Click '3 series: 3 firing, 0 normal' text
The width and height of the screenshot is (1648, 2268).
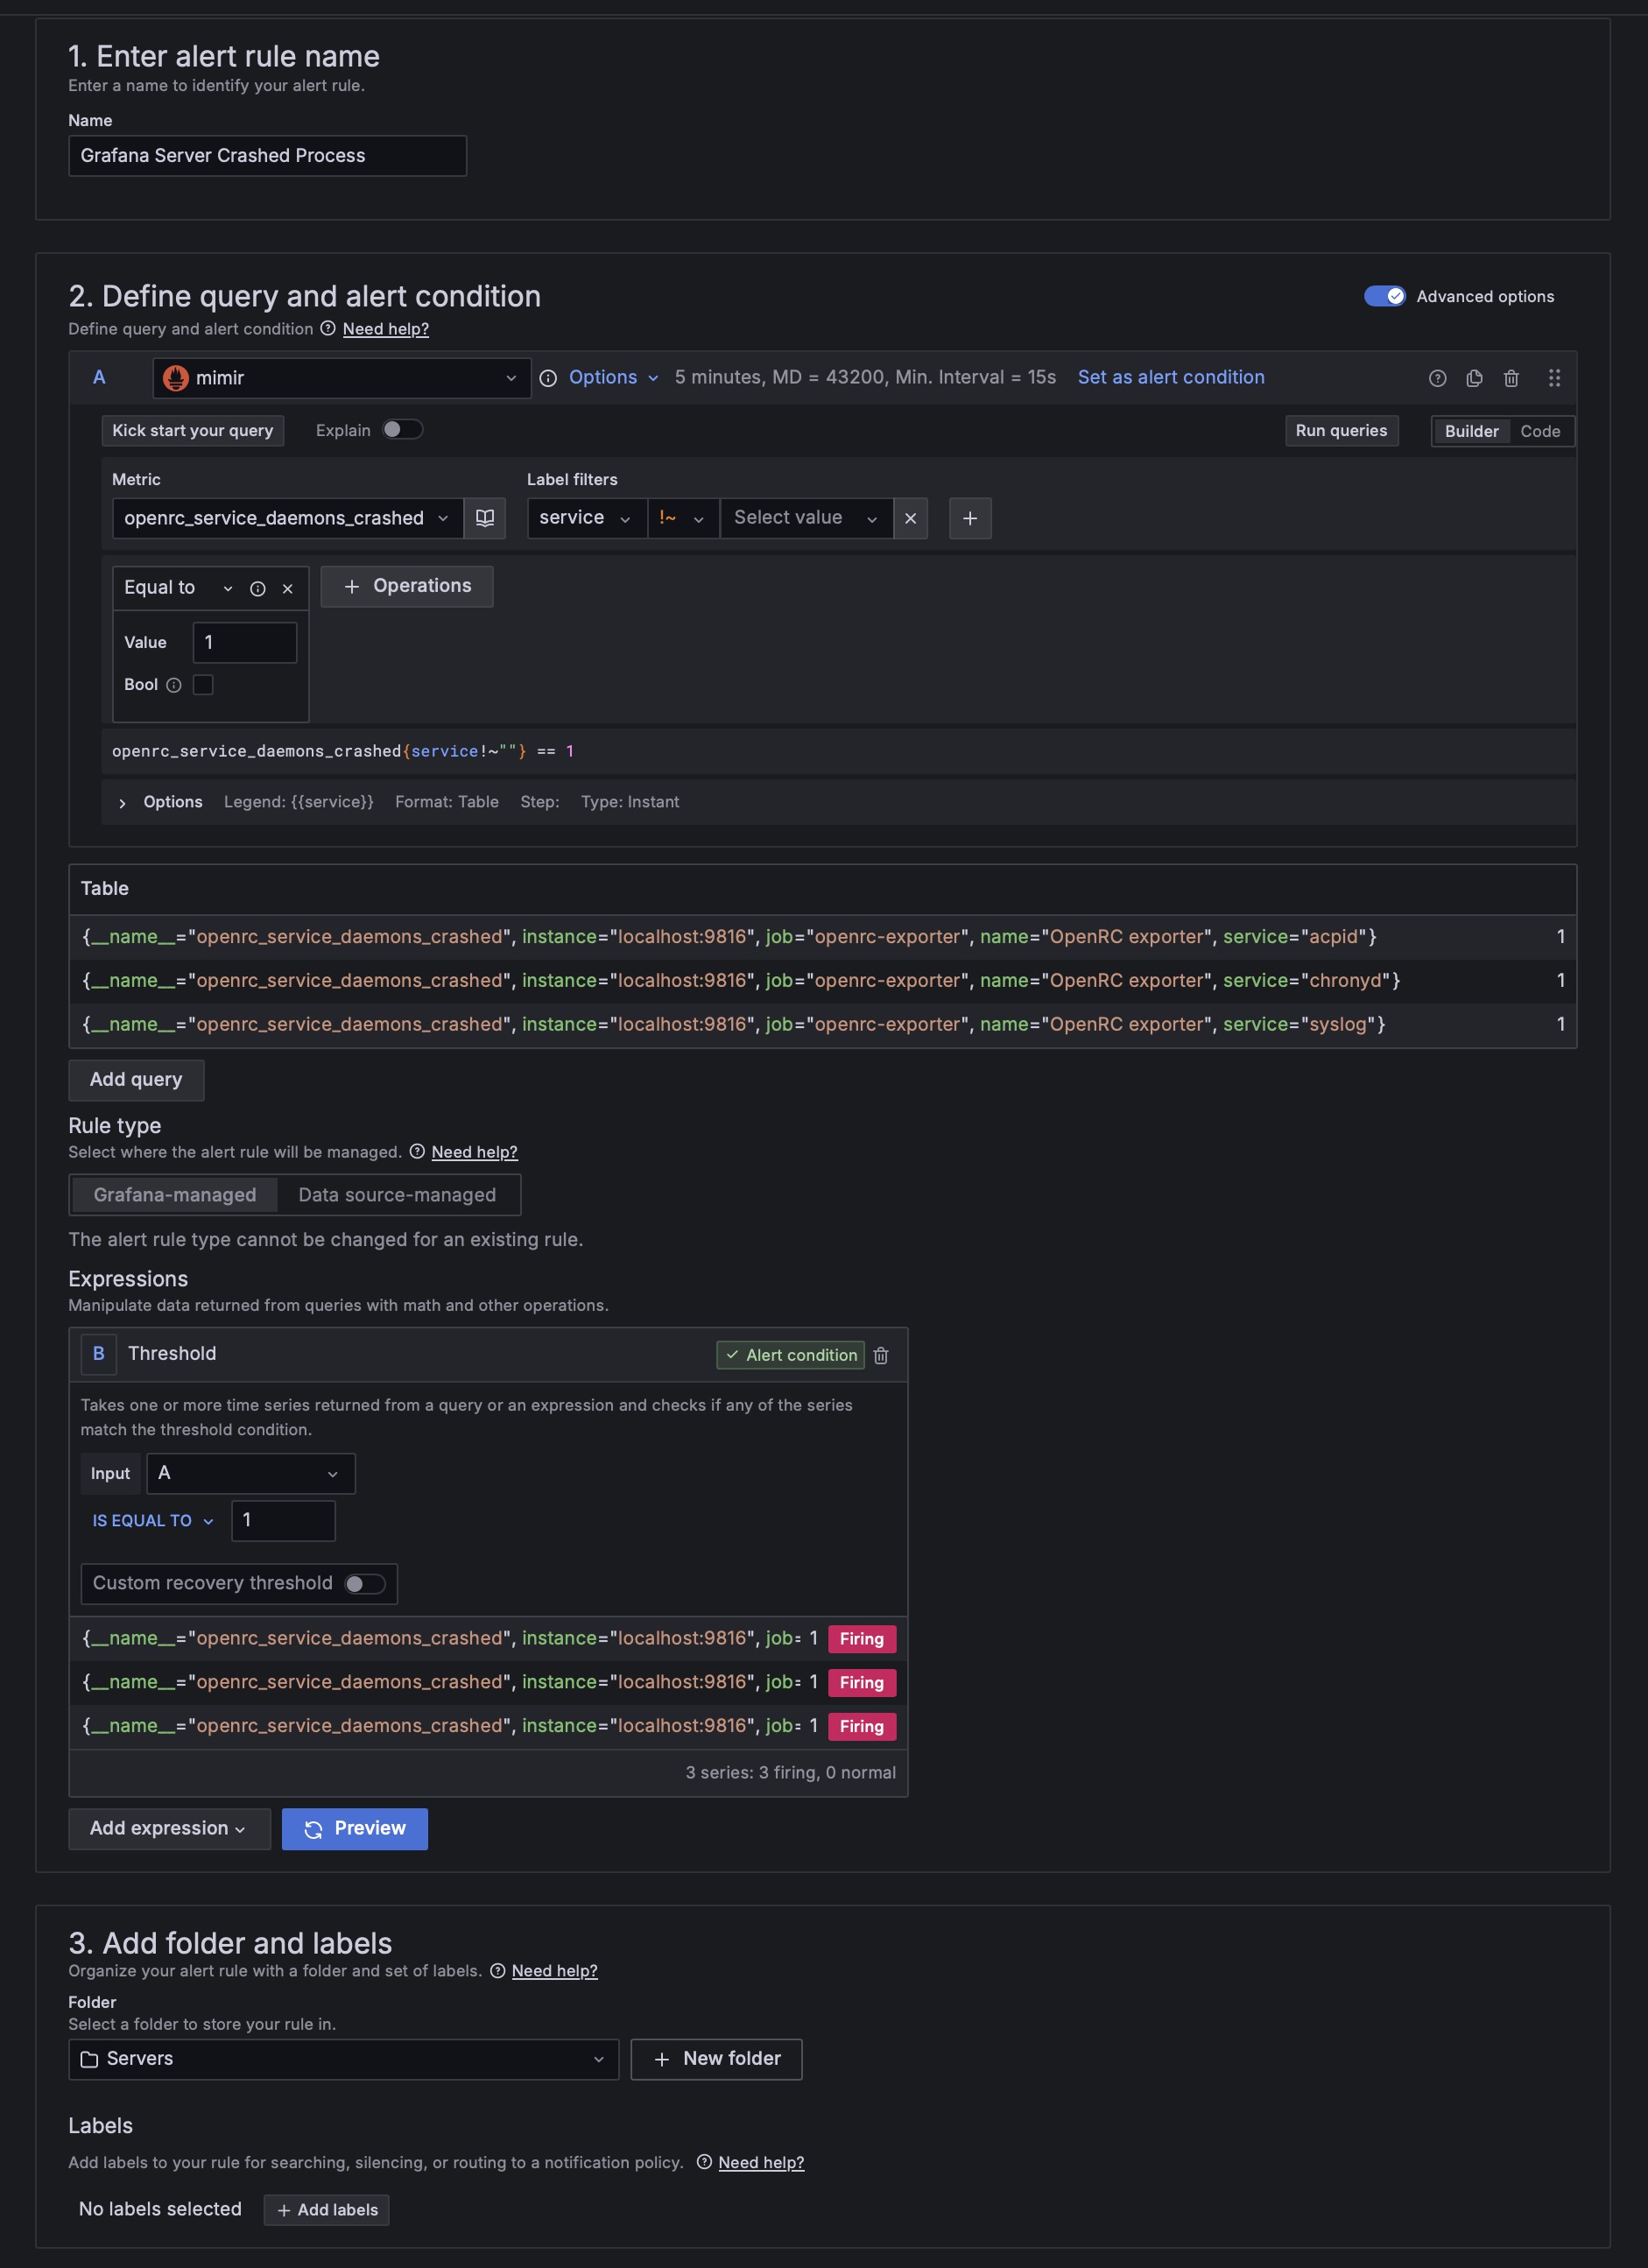(x=790, y=1772)
